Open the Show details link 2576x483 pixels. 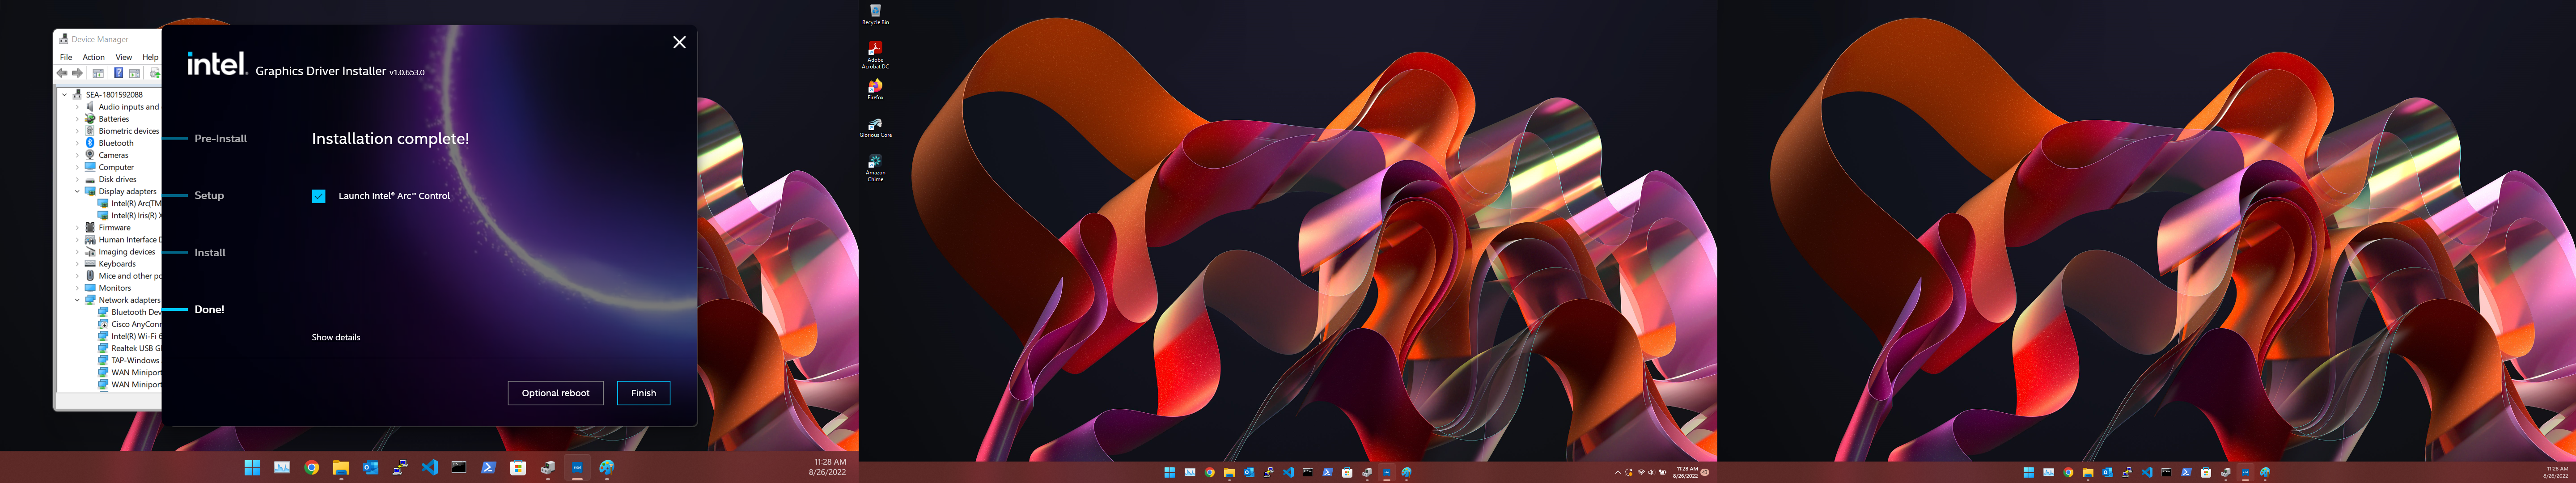tap(336, 337)
